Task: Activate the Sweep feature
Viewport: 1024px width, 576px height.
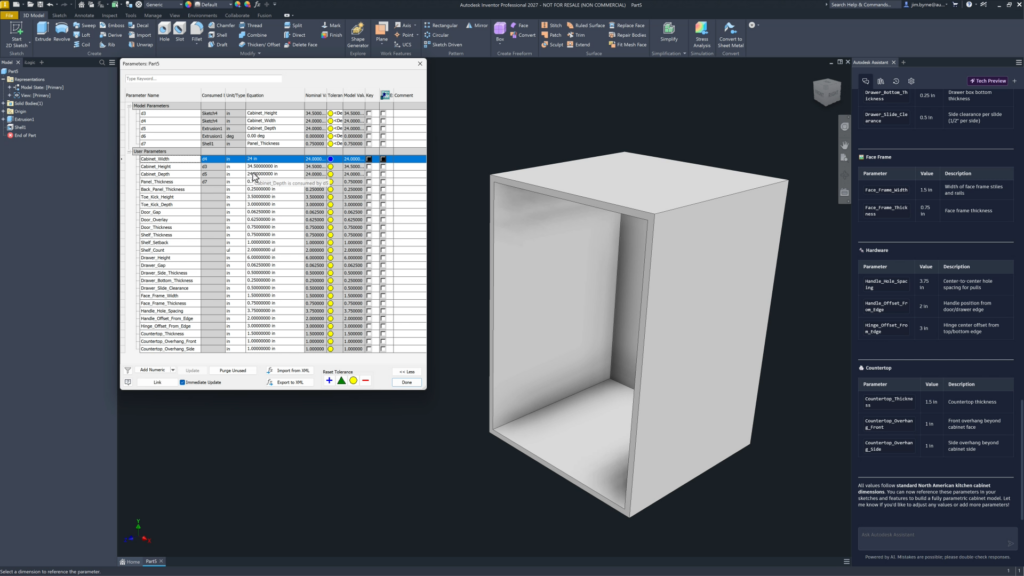Action: click(x=85, y=25)
